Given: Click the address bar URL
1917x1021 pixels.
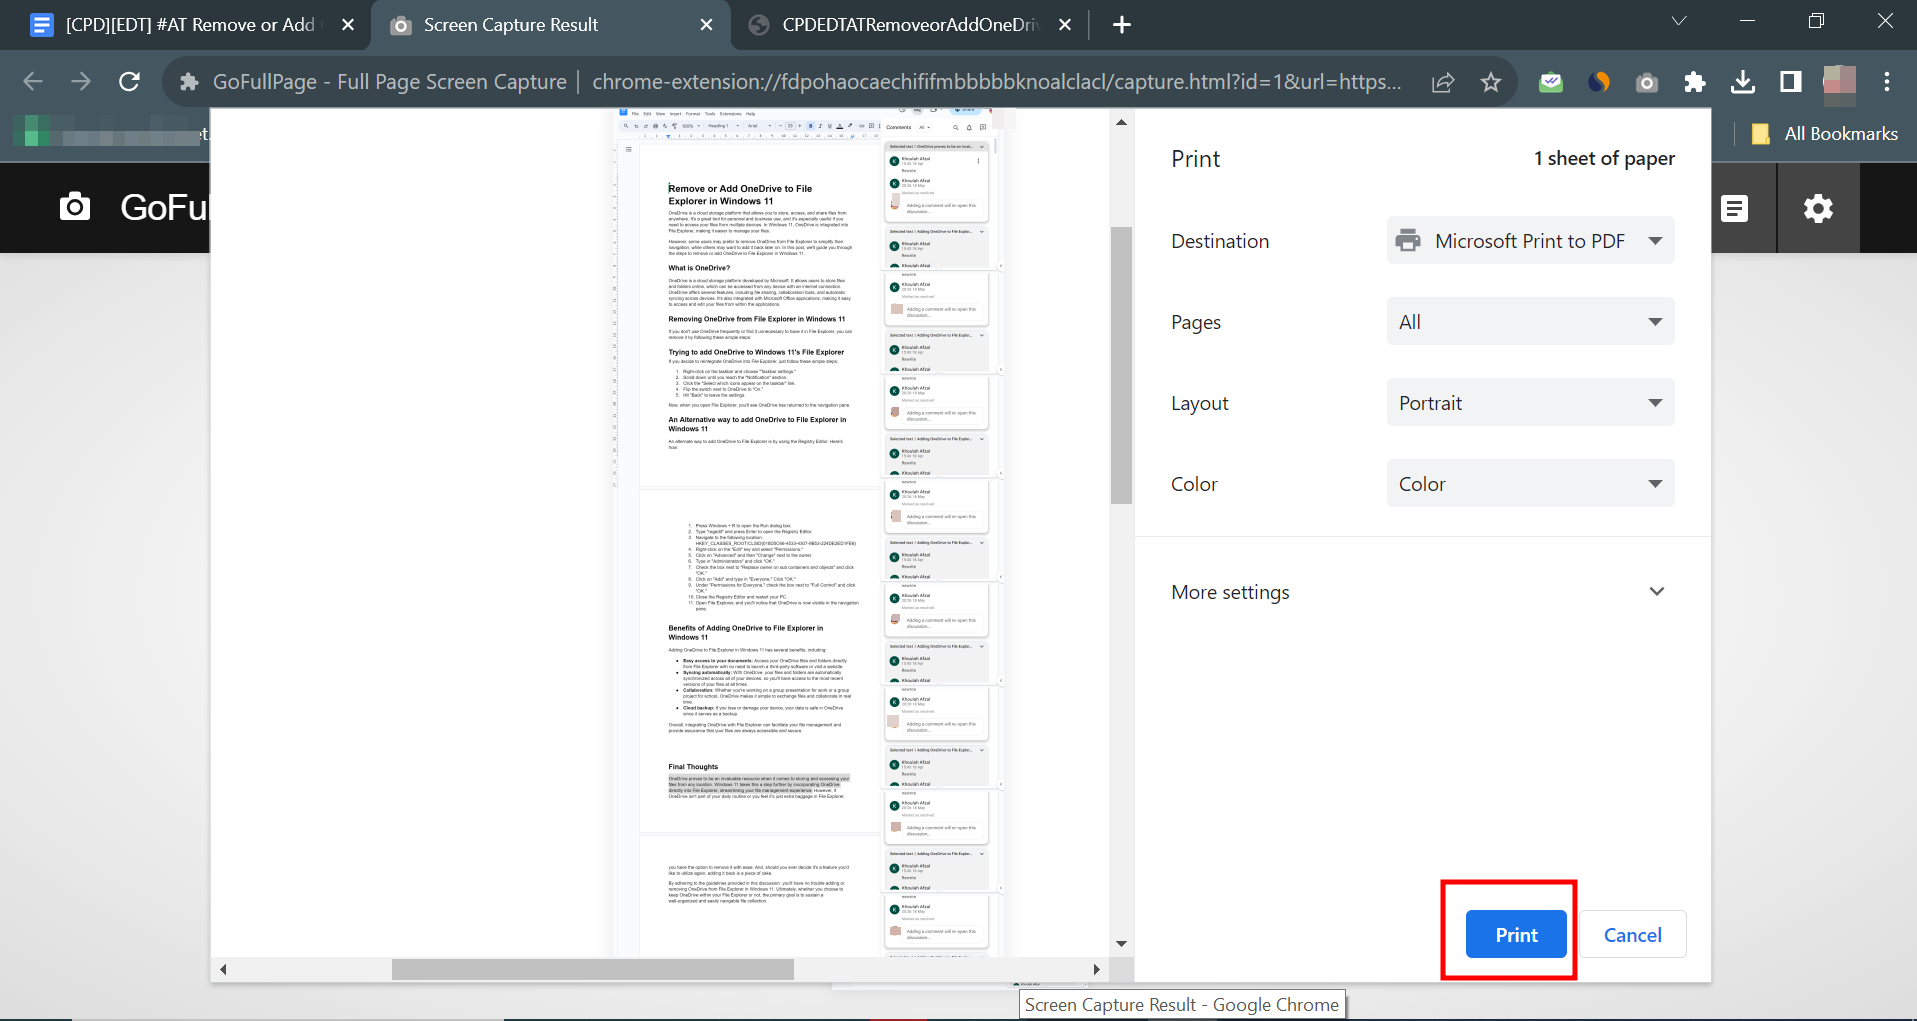Looking at the screenshot, I should [x=996, y=82].
